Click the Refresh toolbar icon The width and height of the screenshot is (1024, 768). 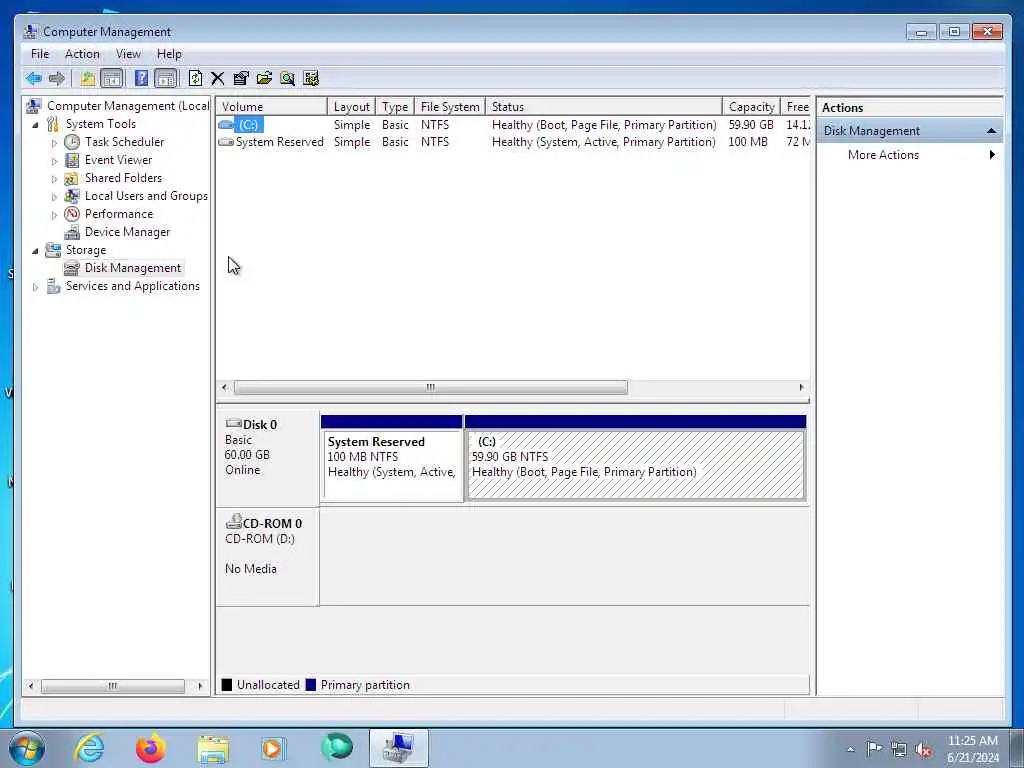tap(195, 79)
